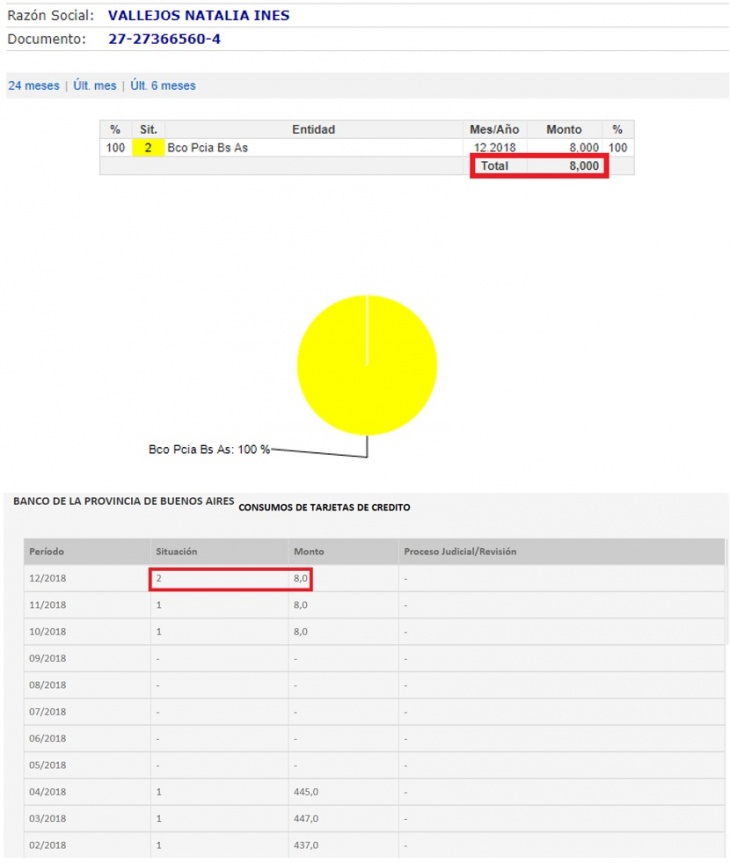
Task: Click the upper table's Monto header
Action: (x=564, y=129)
